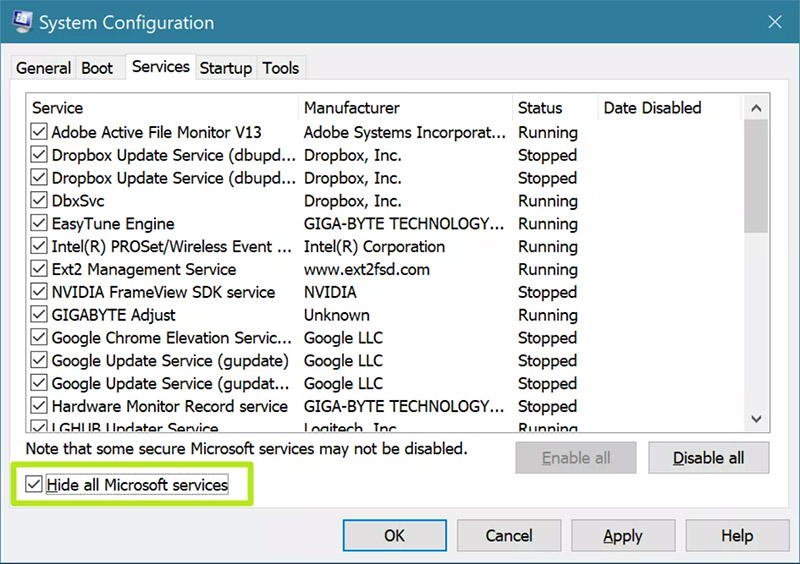Open the Tools tab

coord(281,68)
